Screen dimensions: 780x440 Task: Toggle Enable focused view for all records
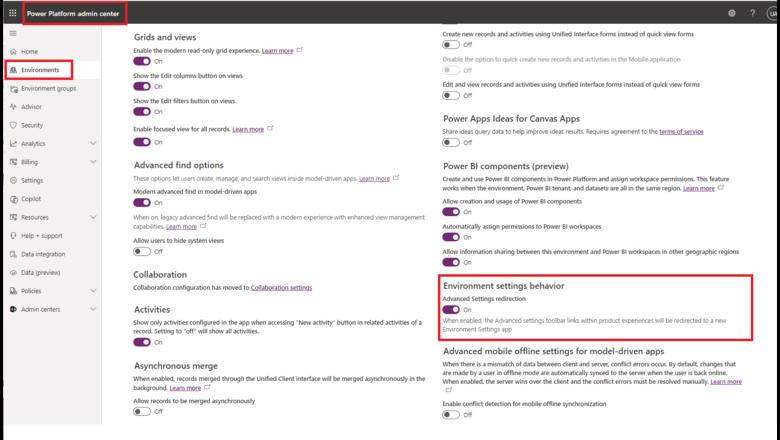coord(142,142)
